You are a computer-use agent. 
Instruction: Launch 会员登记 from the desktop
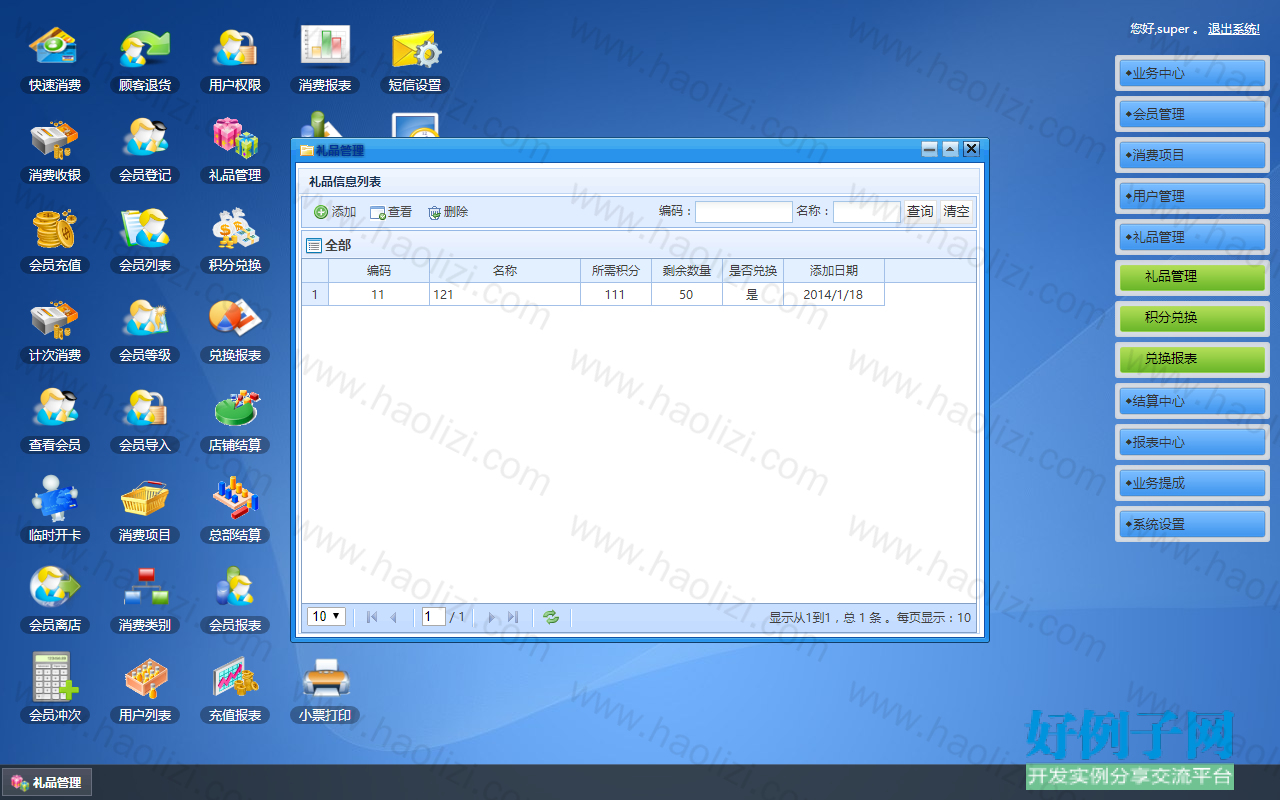pyautogui.click(x=145, y=150)
